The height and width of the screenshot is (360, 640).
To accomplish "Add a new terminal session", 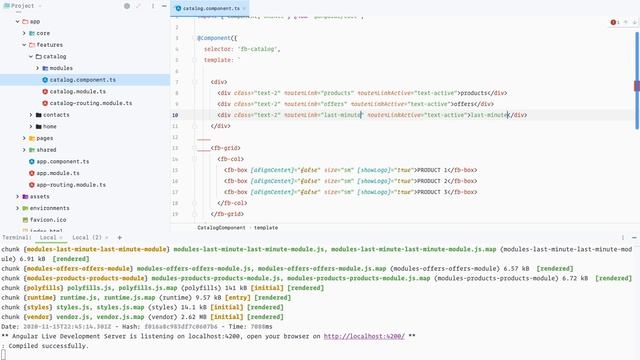I will pos(120,238).
